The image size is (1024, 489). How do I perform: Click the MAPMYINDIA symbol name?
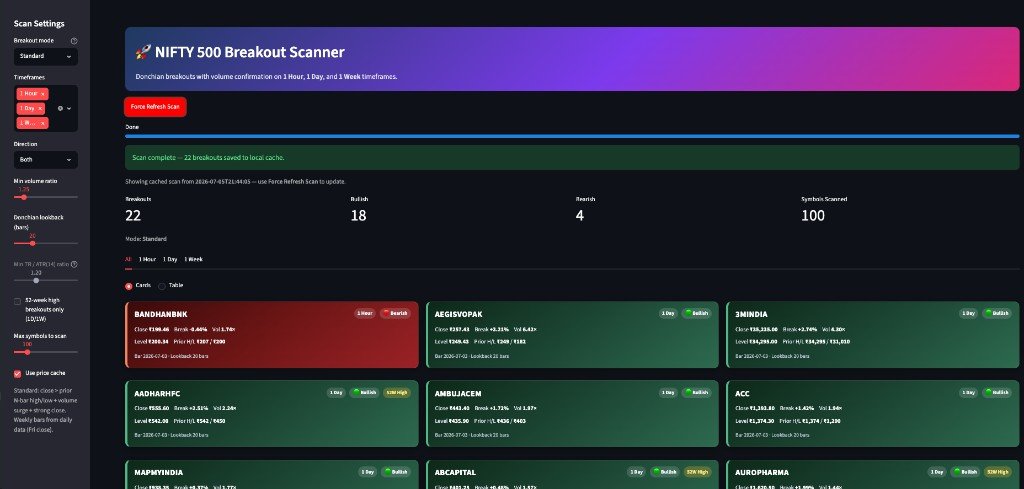[159, 473]
